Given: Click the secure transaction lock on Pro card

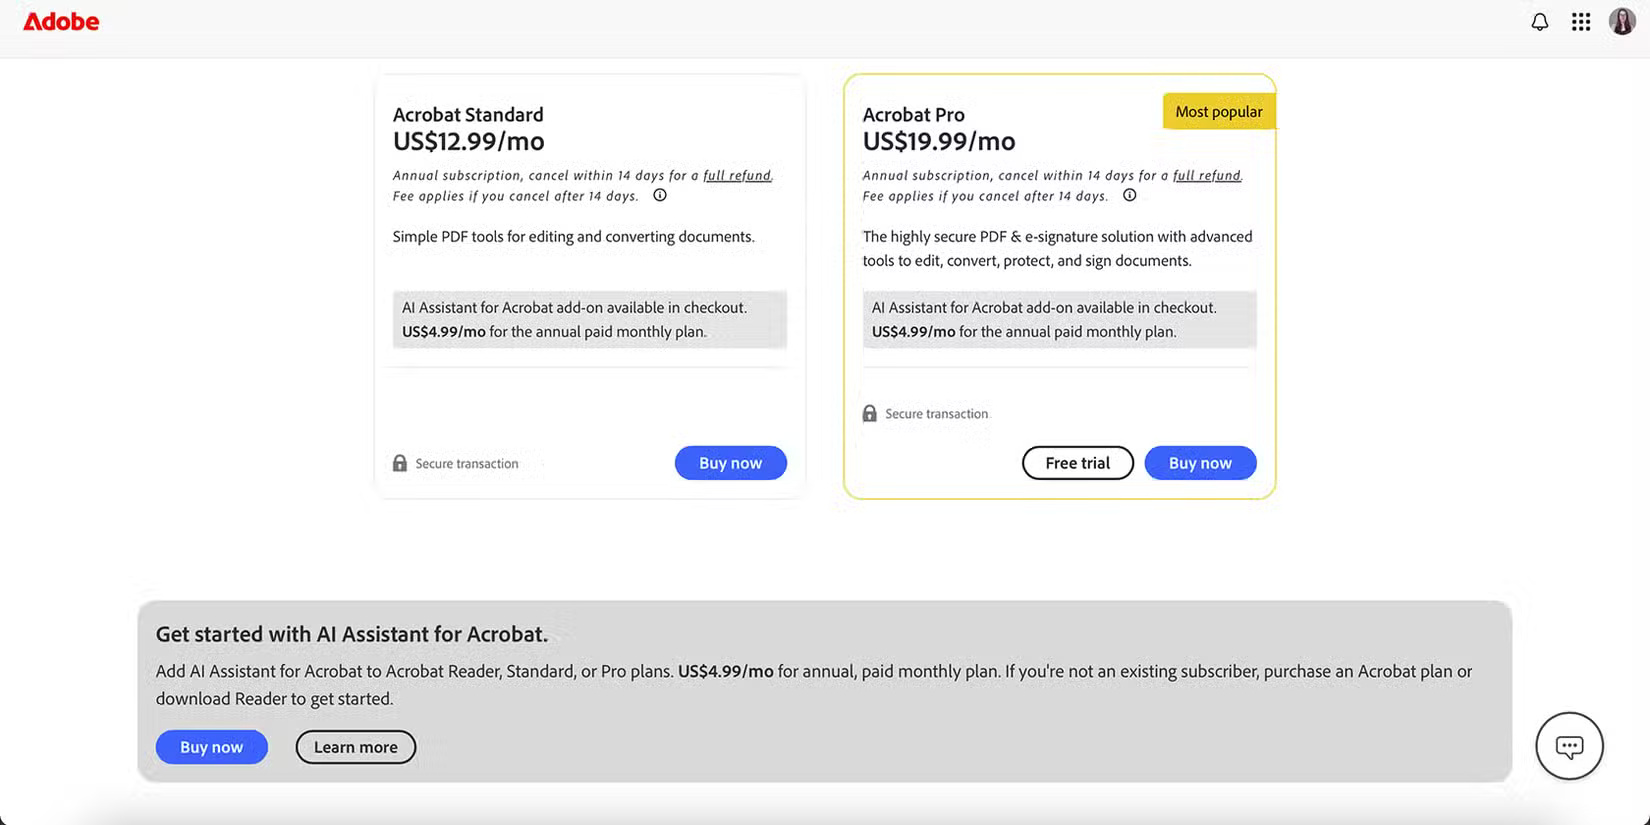Looking at the screenshot, I should [x=869, y=412].
